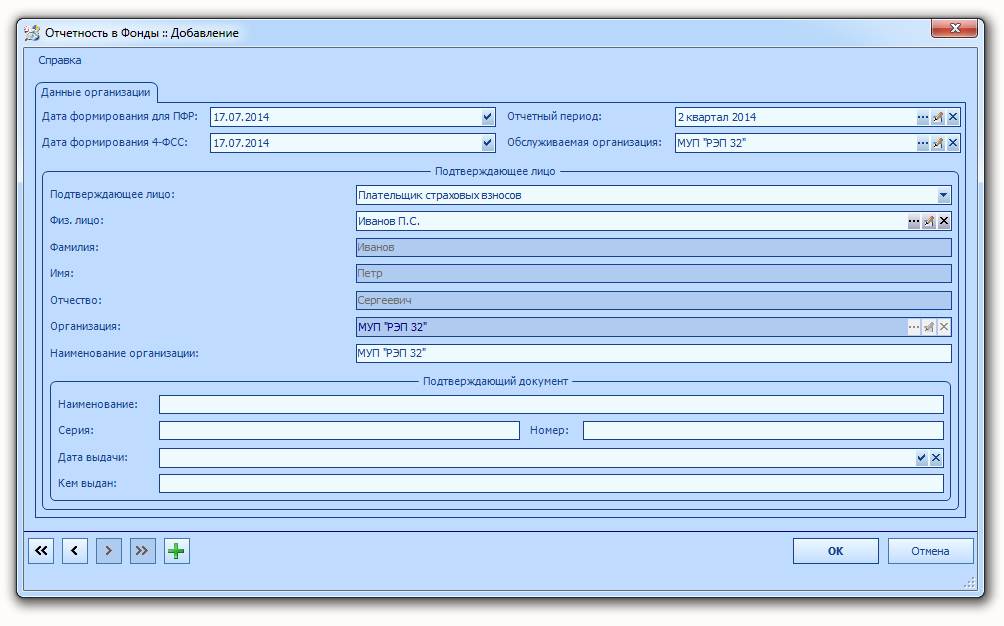Switch to Данные организации tab
This screenshot has height=626, width=1004.
(x=96, y=92)
